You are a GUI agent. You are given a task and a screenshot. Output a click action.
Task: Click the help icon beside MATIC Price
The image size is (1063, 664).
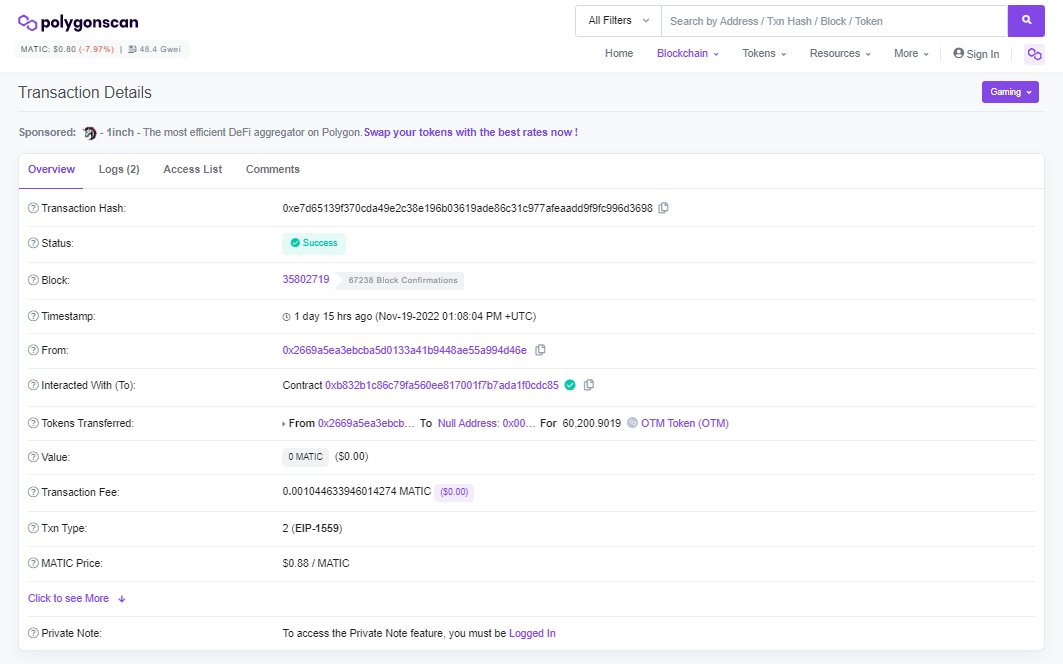(33, 563)
